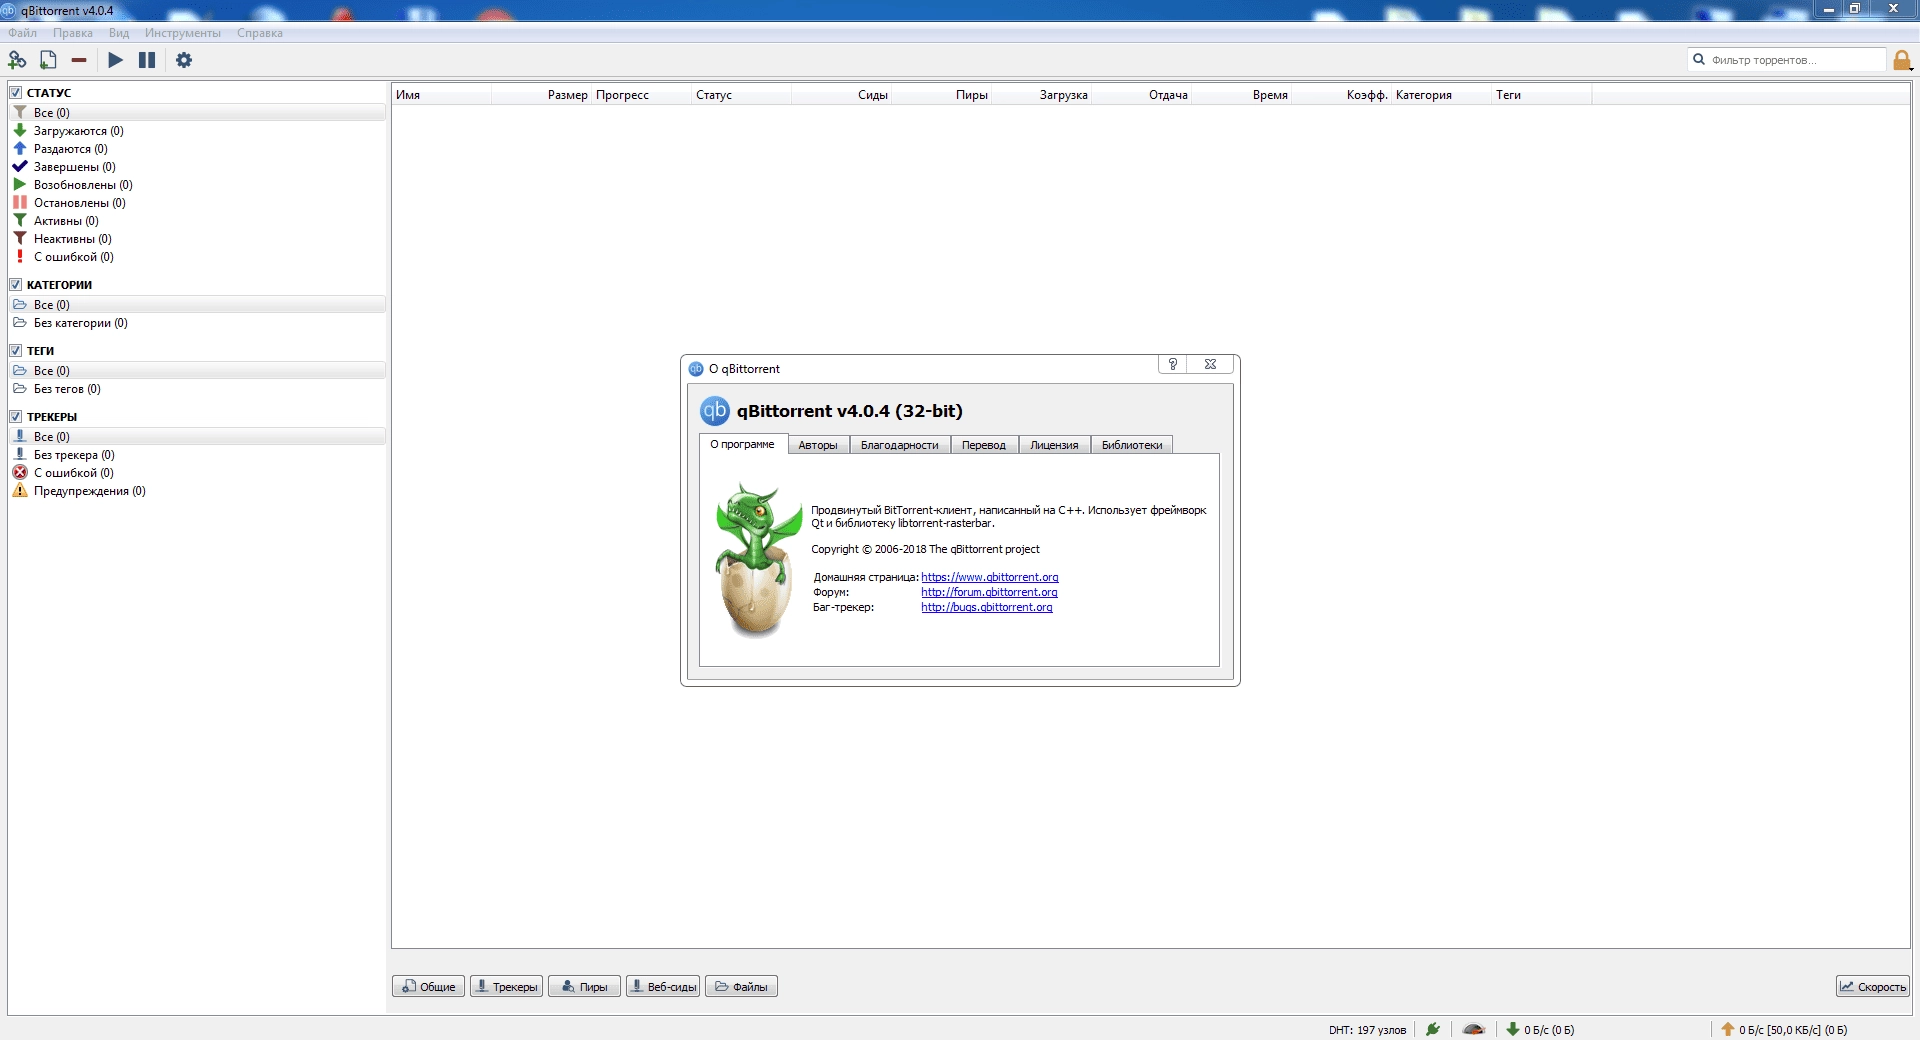Click the DHT: 197 узлов status text
Screen dimensions: 1920x1040
[x=1367, y=1030]
